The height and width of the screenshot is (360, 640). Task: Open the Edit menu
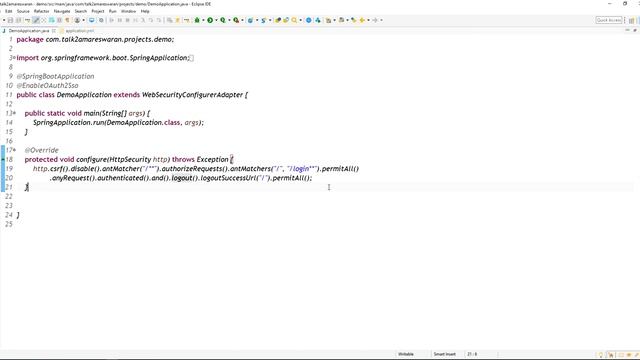click(x=9, y=11)
